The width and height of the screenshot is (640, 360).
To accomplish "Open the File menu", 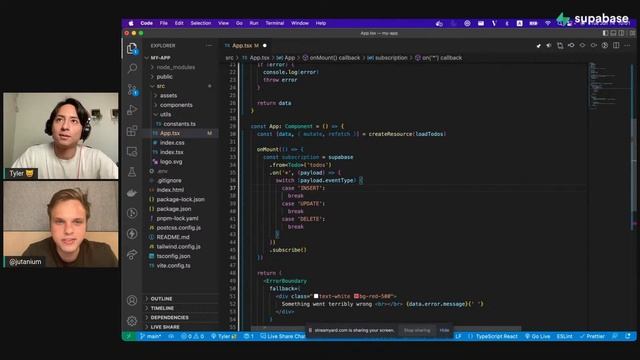I will pyautogui.click(x=164, y=23).
